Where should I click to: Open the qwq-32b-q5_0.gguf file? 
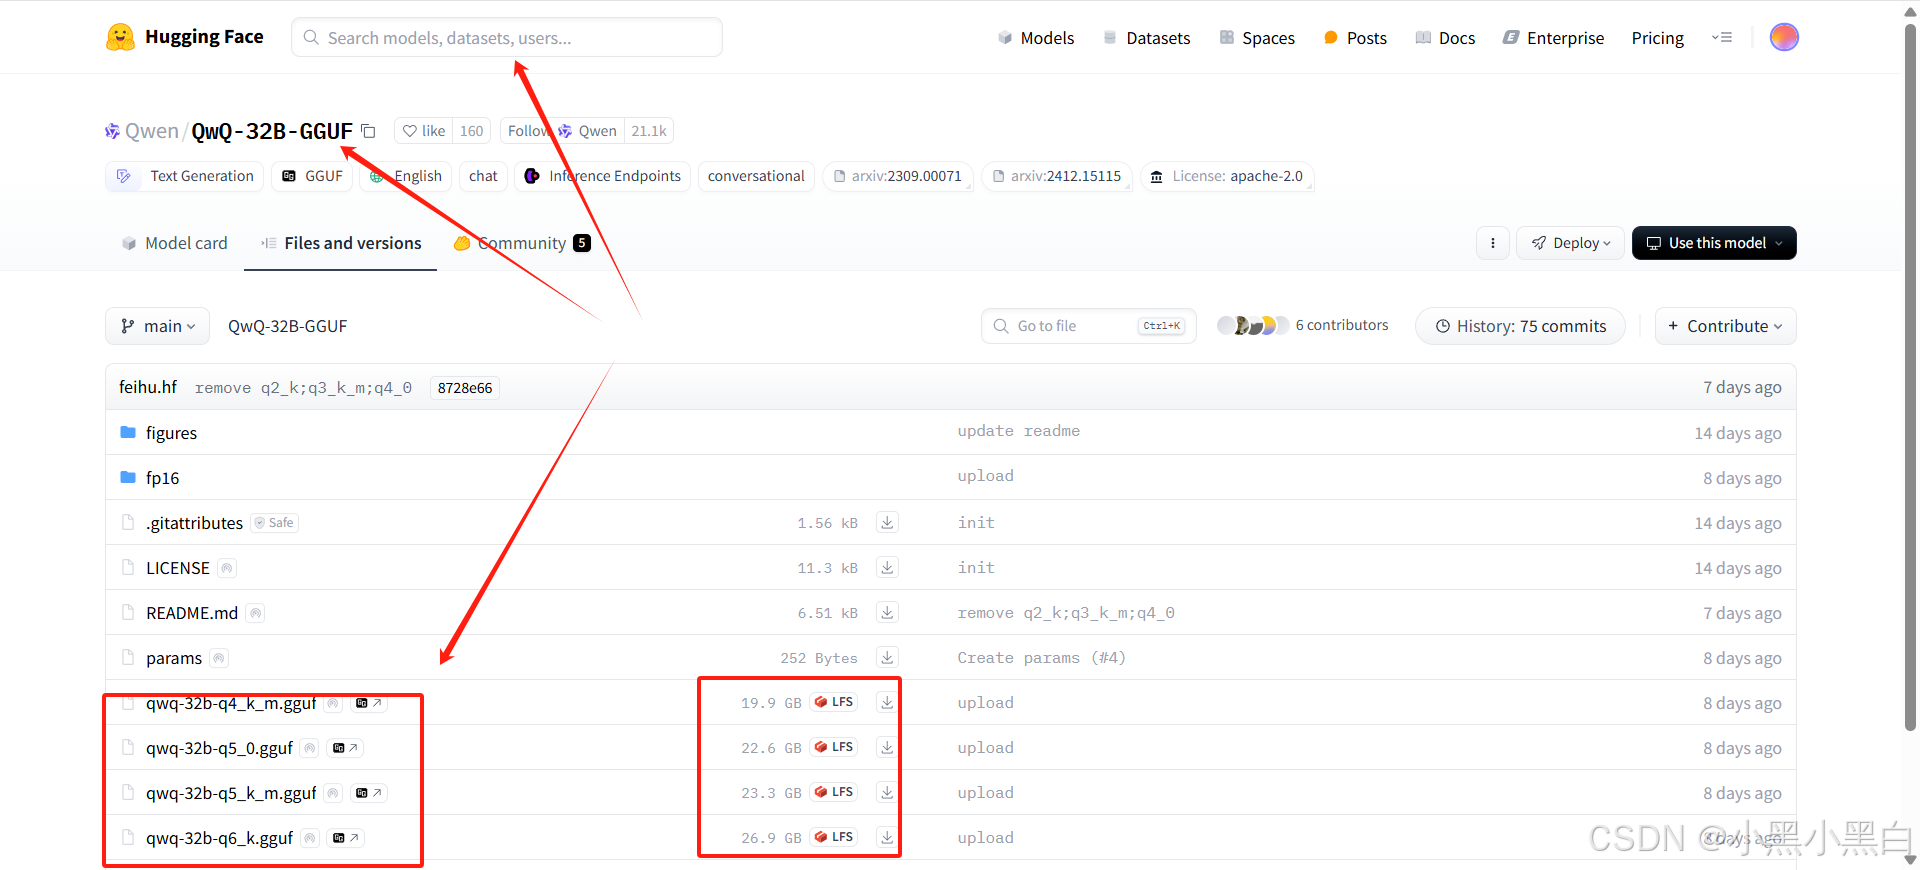coord(219,748)
